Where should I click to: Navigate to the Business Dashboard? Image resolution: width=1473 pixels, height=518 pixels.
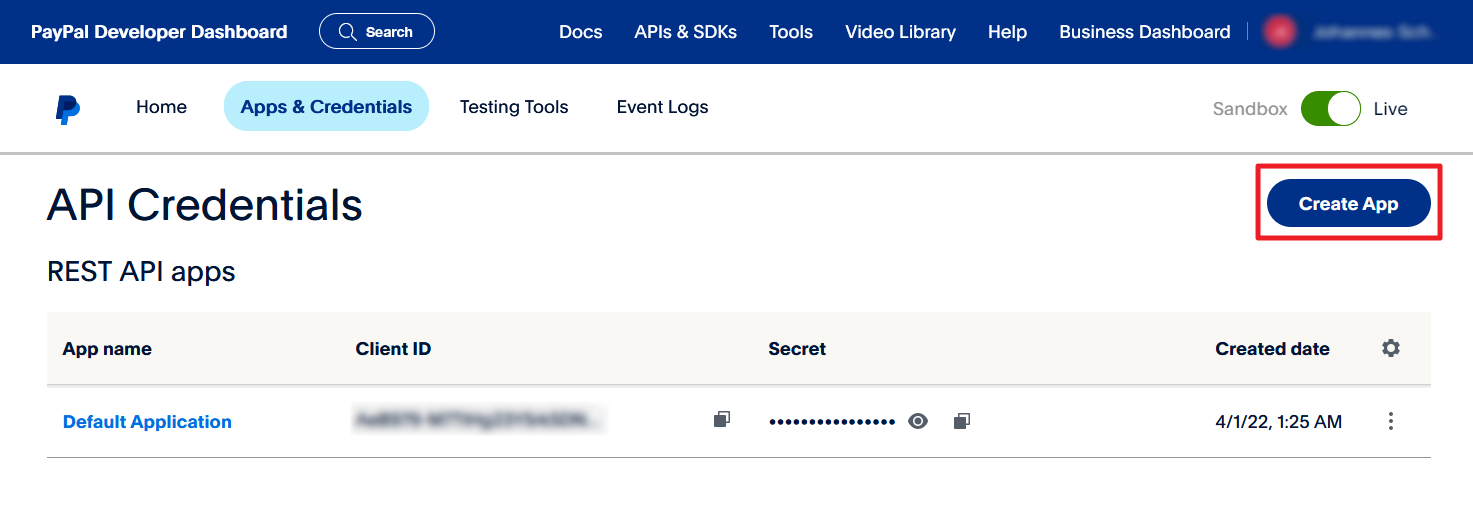[x=1144, y=32]
